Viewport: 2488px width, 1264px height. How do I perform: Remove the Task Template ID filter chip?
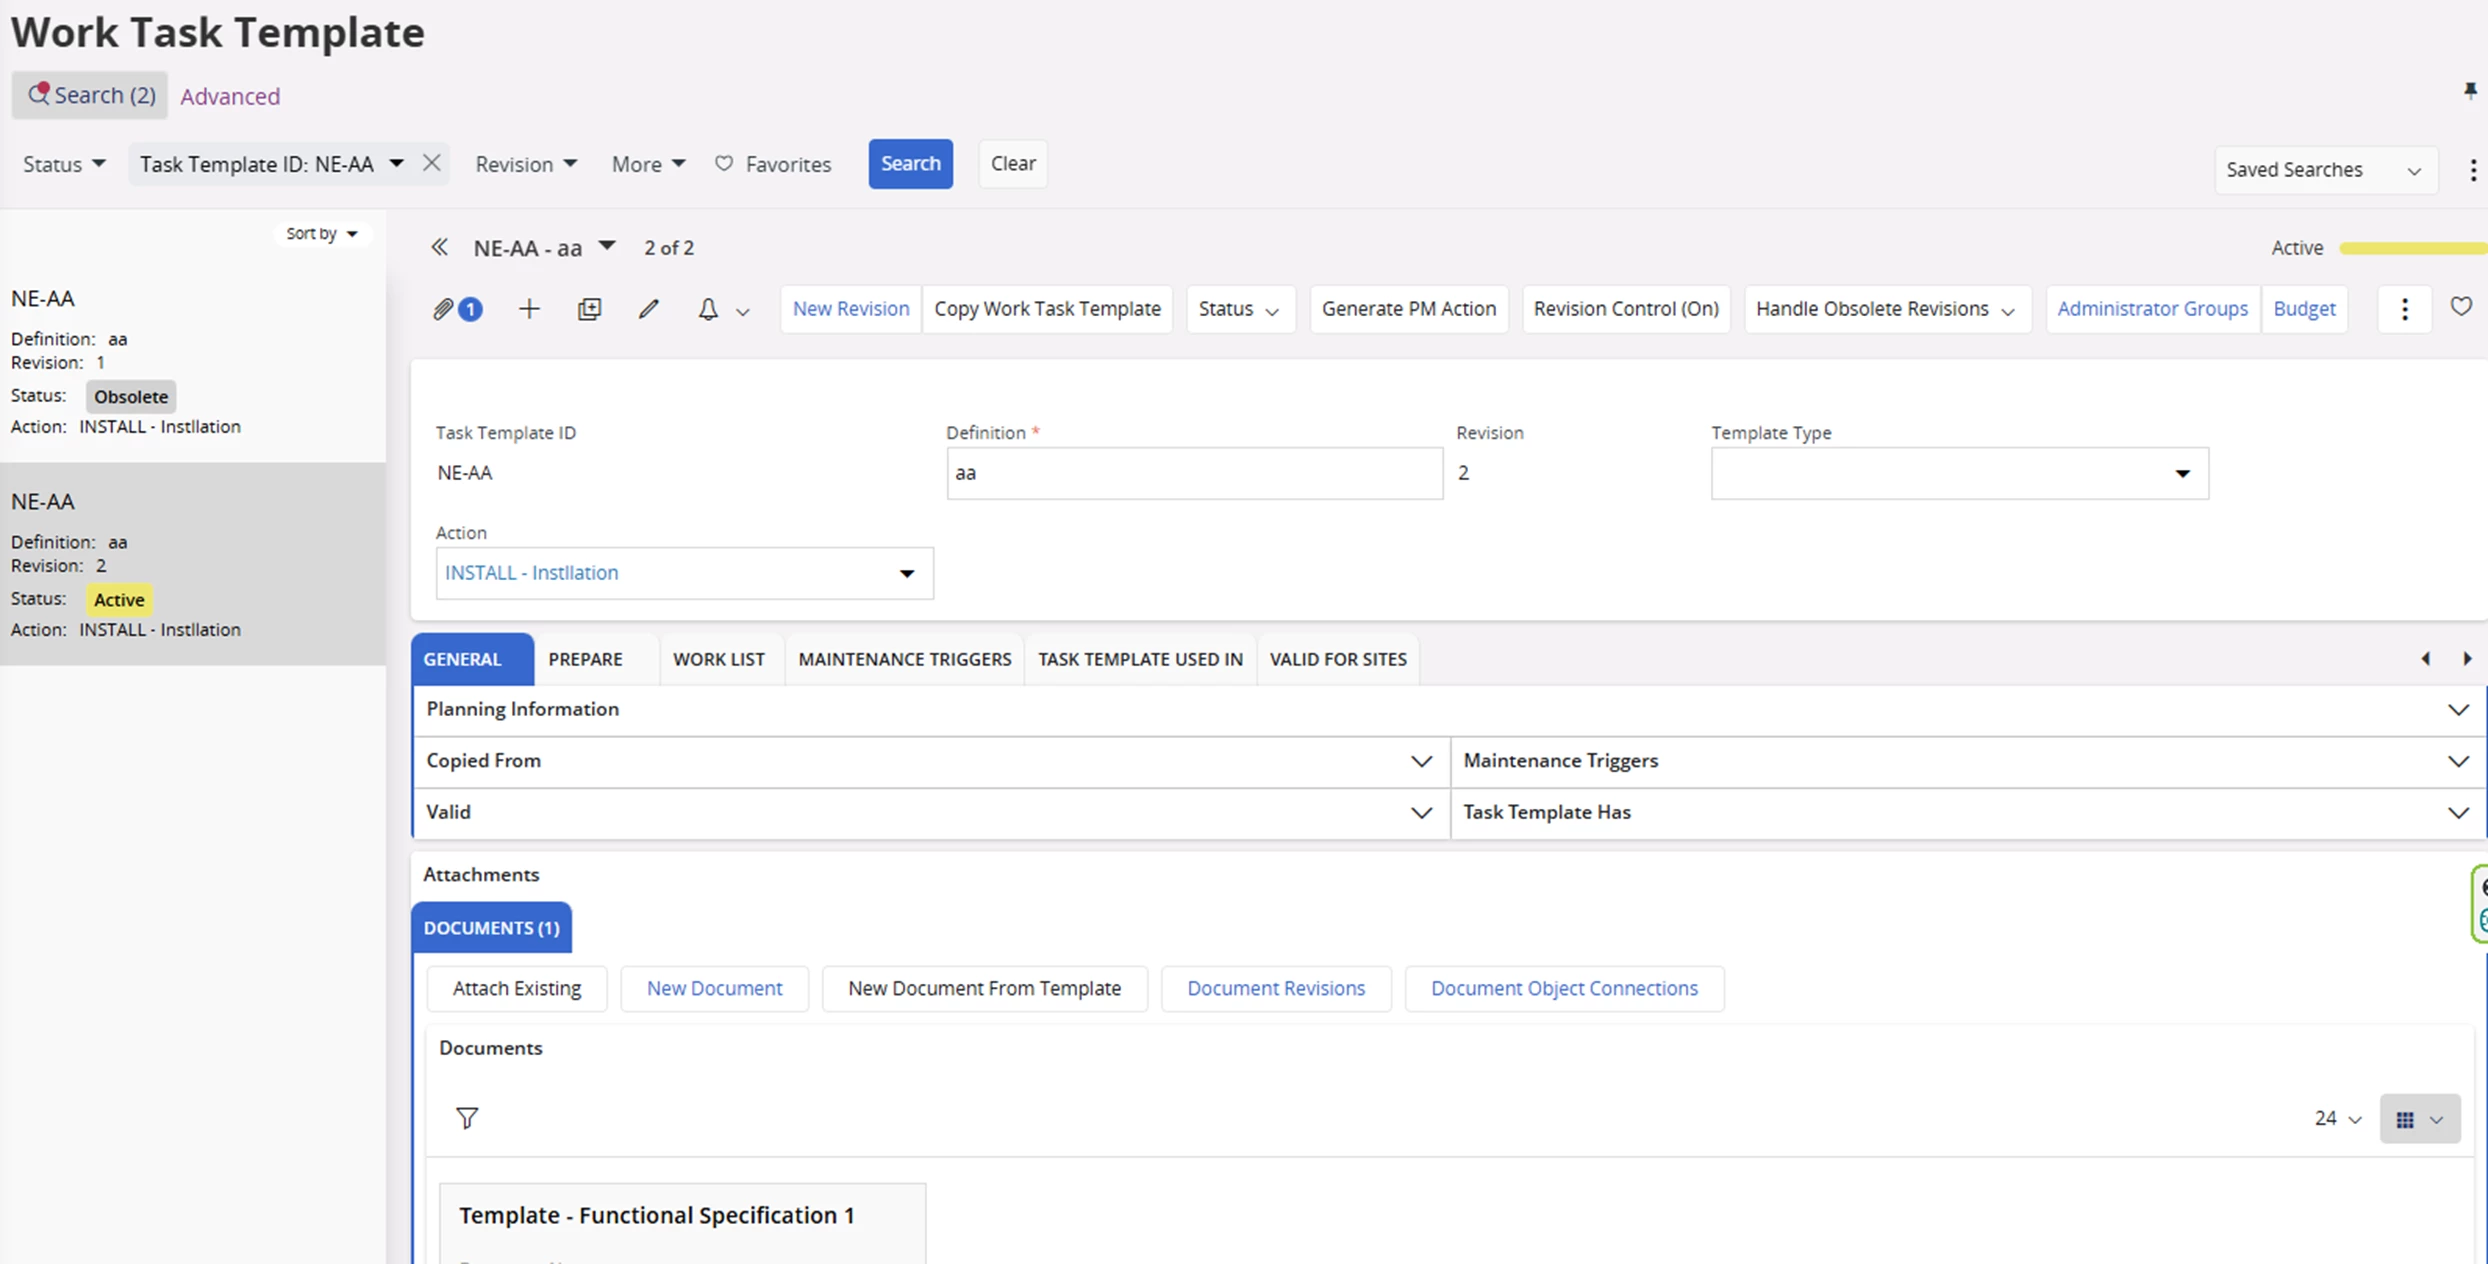[432, 163]
